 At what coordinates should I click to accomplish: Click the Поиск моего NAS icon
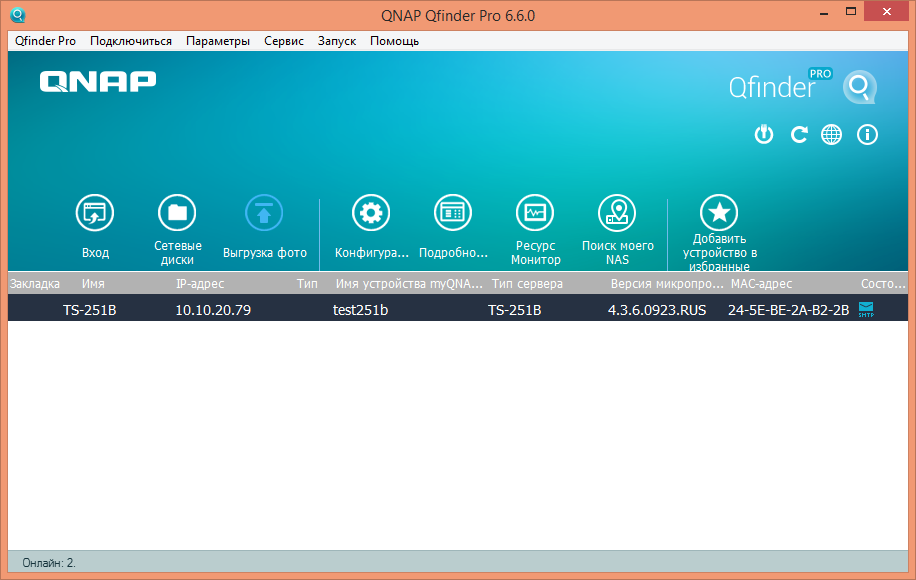point(617,213)
